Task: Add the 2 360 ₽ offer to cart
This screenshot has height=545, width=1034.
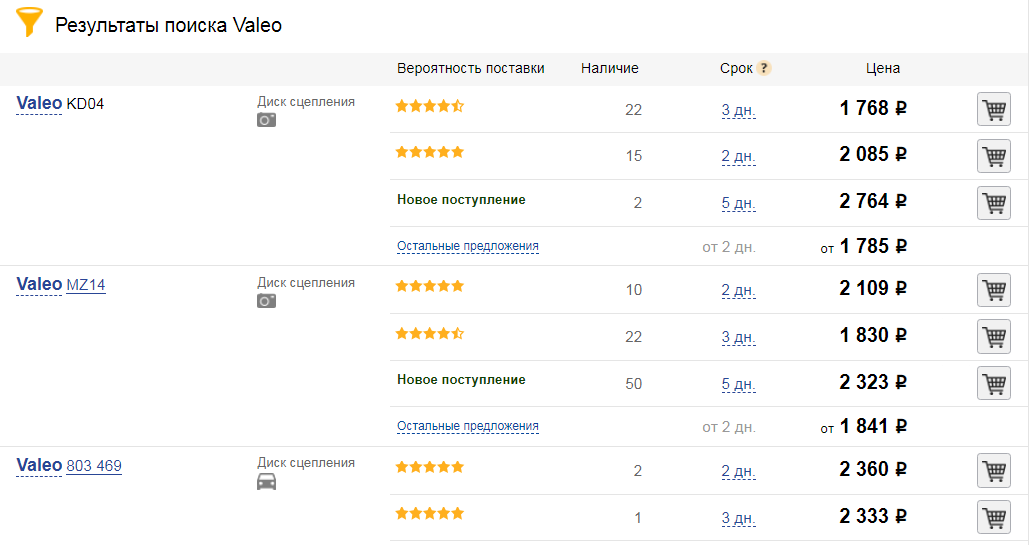Action: coord(993,471)
